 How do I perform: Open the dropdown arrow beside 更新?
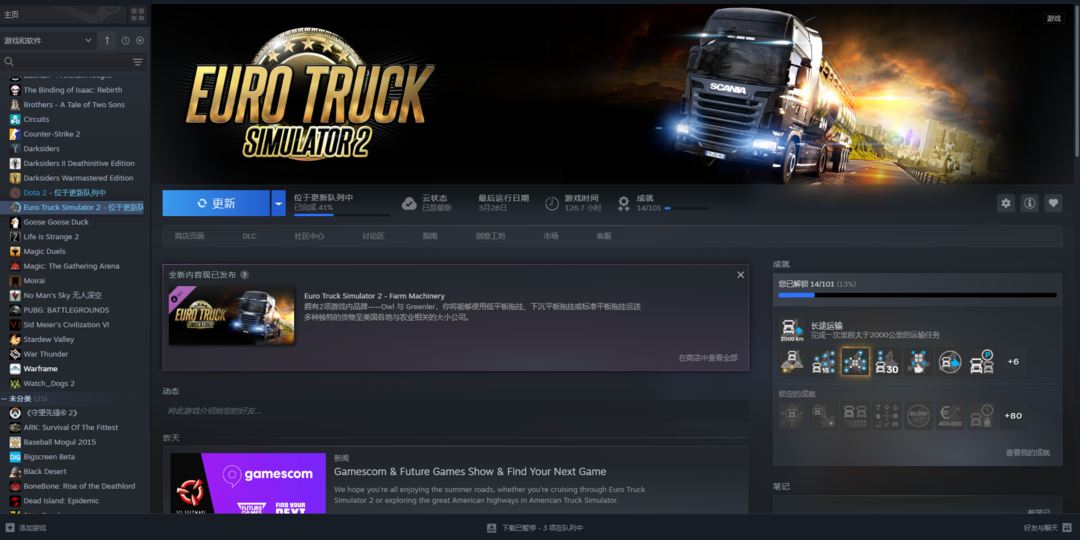click(278, 203)
